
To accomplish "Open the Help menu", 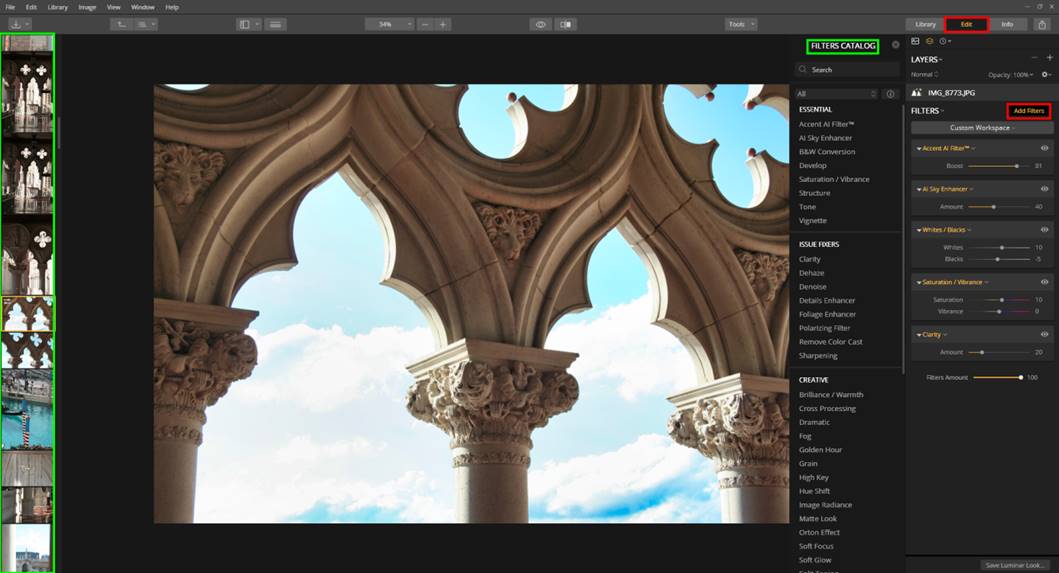I will [172, 7].
